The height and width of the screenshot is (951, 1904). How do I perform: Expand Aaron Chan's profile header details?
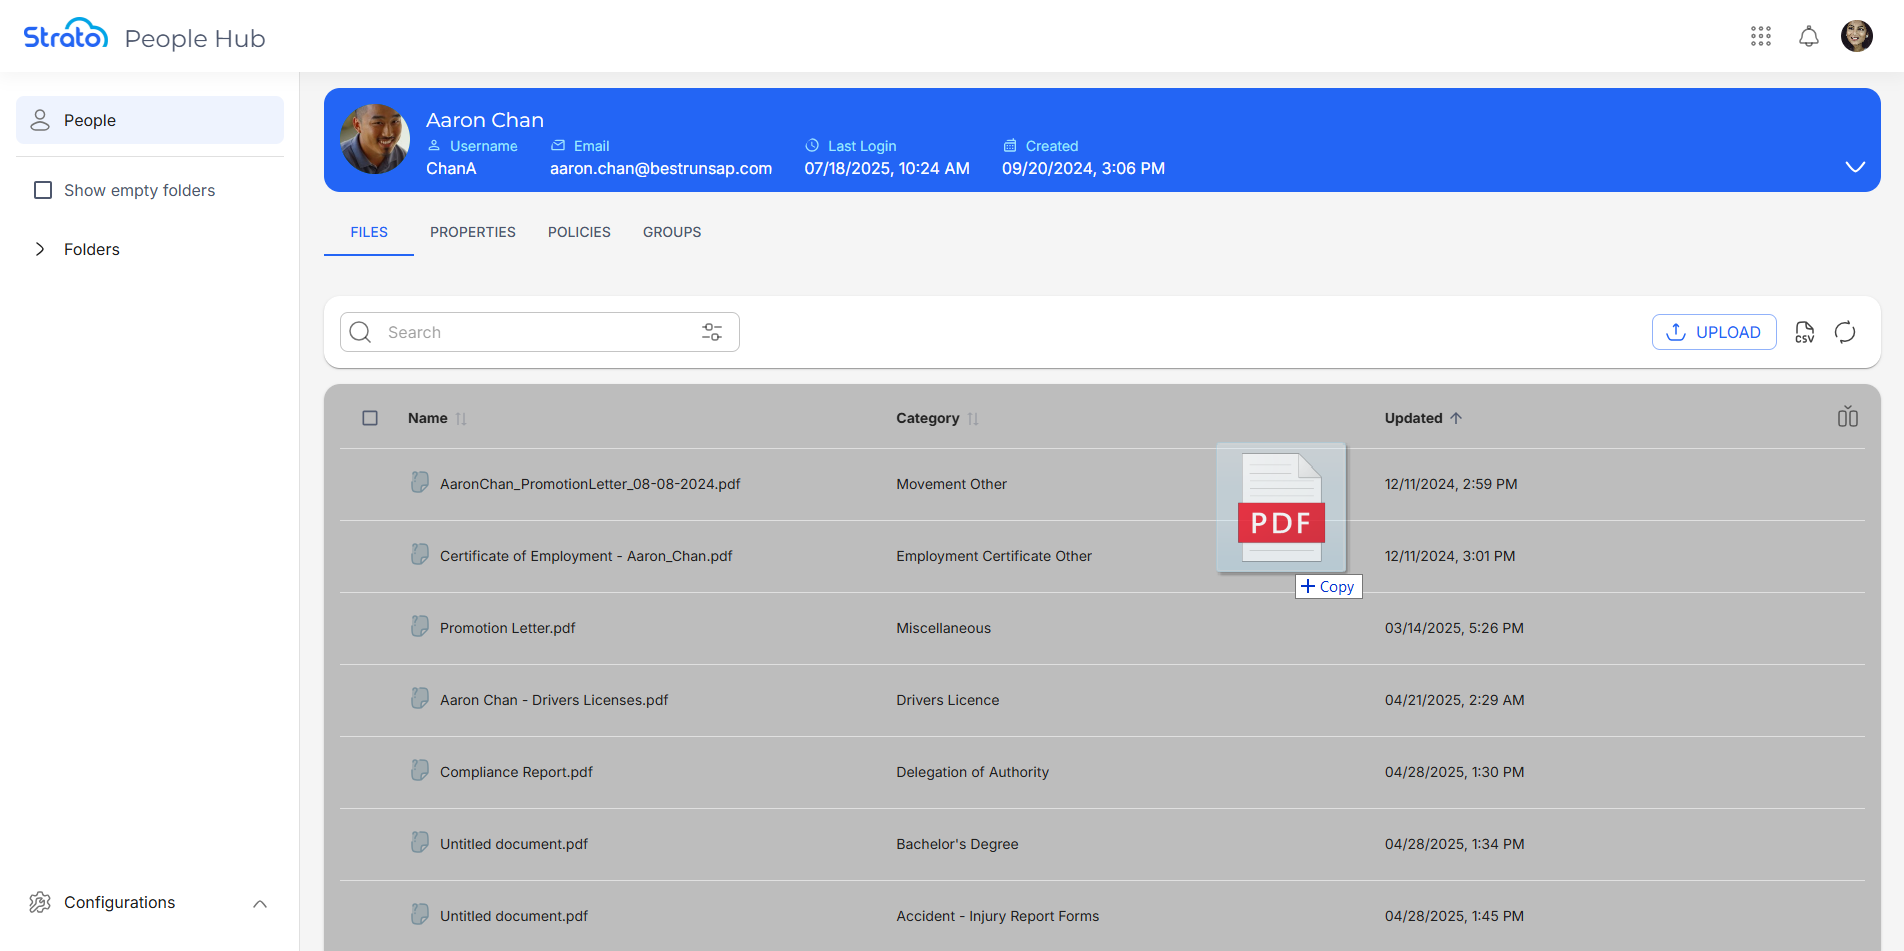[1854, 167]
